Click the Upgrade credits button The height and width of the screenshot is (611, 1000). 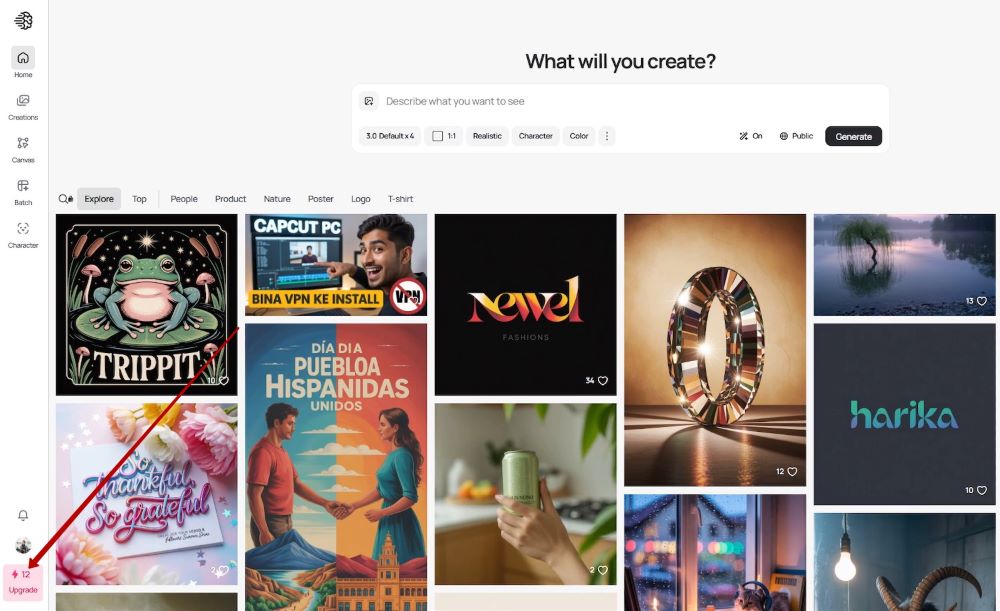23,582
